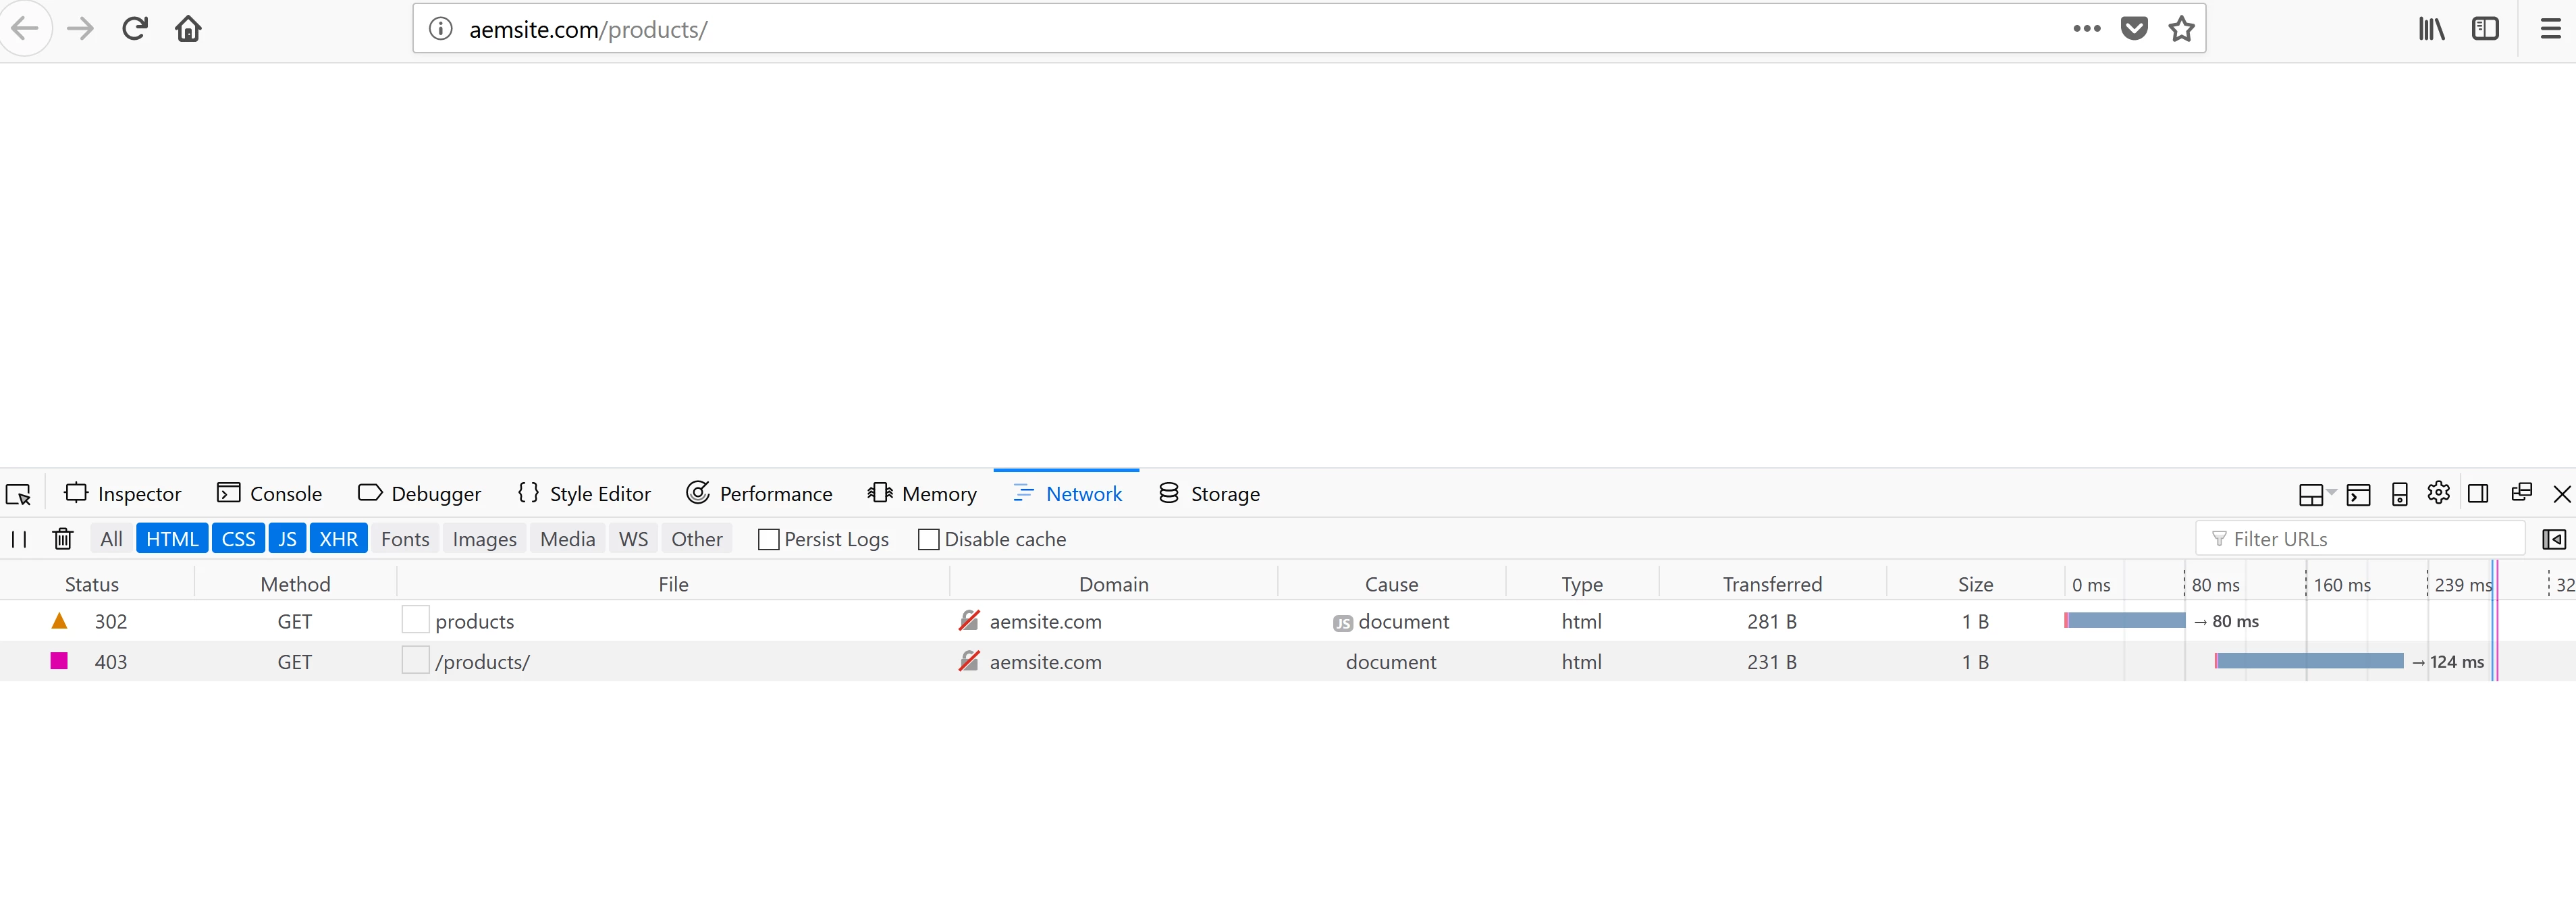Open page actions three-dot menu
The height and width of the screenshot is (900, 2576).
2087,29
